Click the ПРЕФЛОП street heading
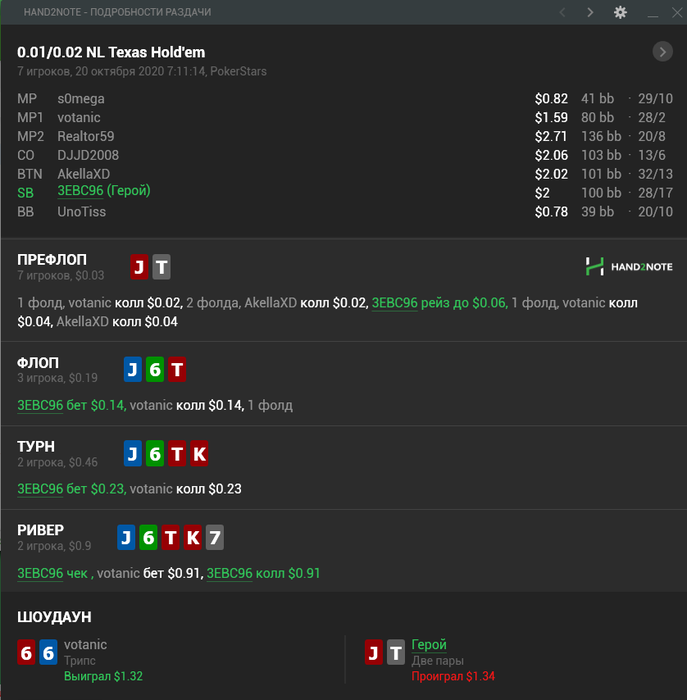Image resolution: width=687 pixels, height=700 pixels. tap(52, 259)
